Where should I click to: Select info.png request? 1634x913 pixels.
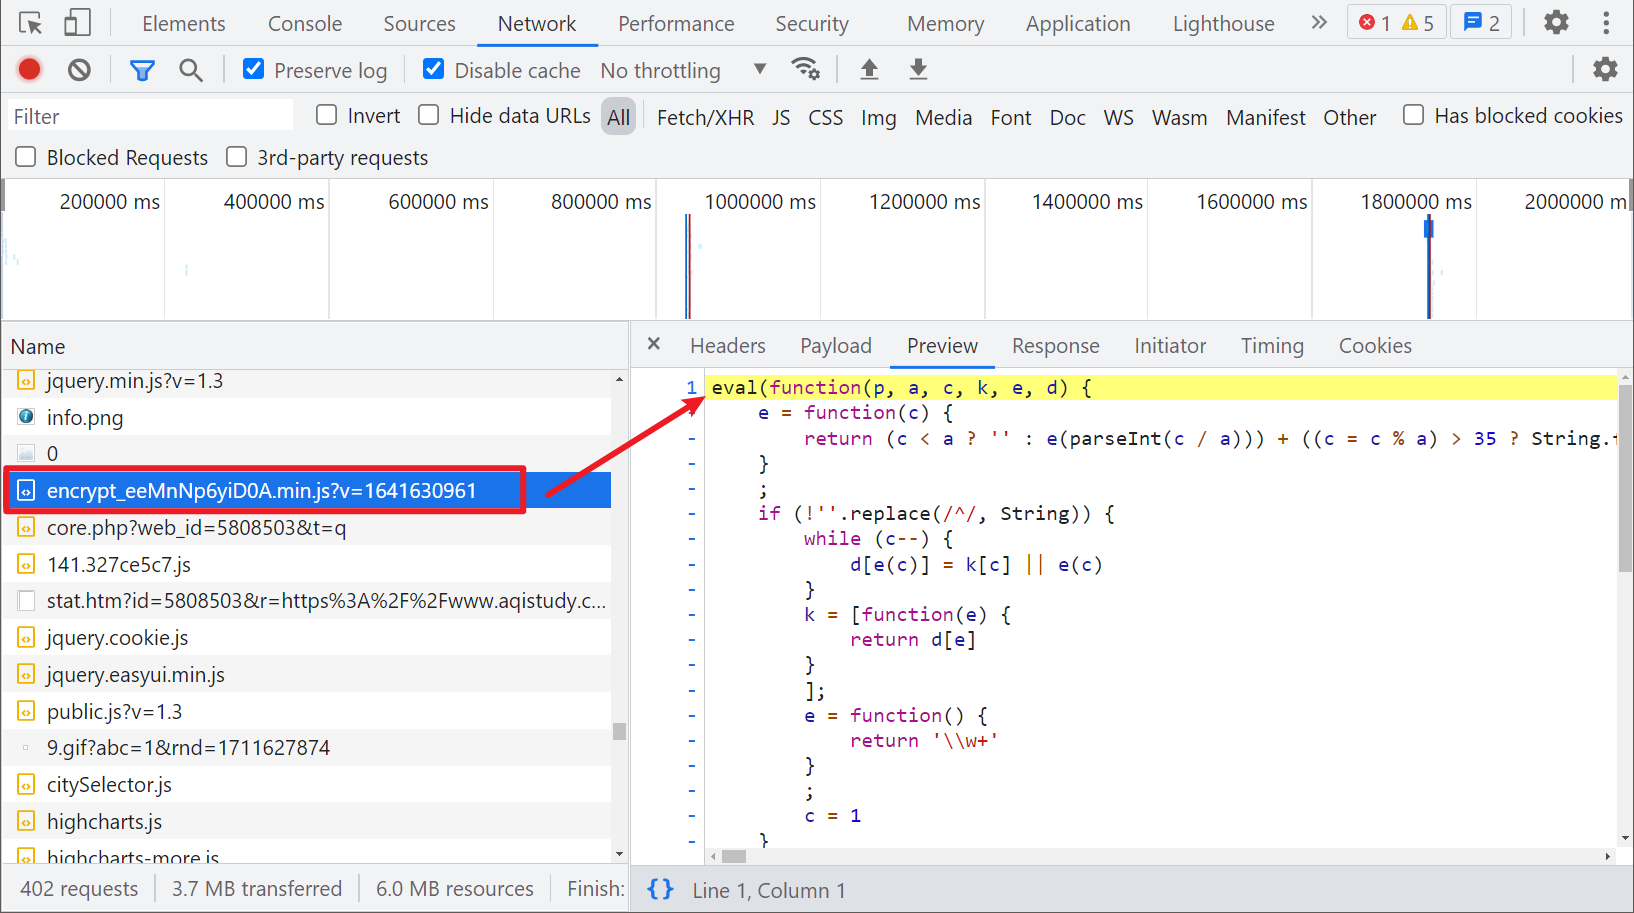307,417
